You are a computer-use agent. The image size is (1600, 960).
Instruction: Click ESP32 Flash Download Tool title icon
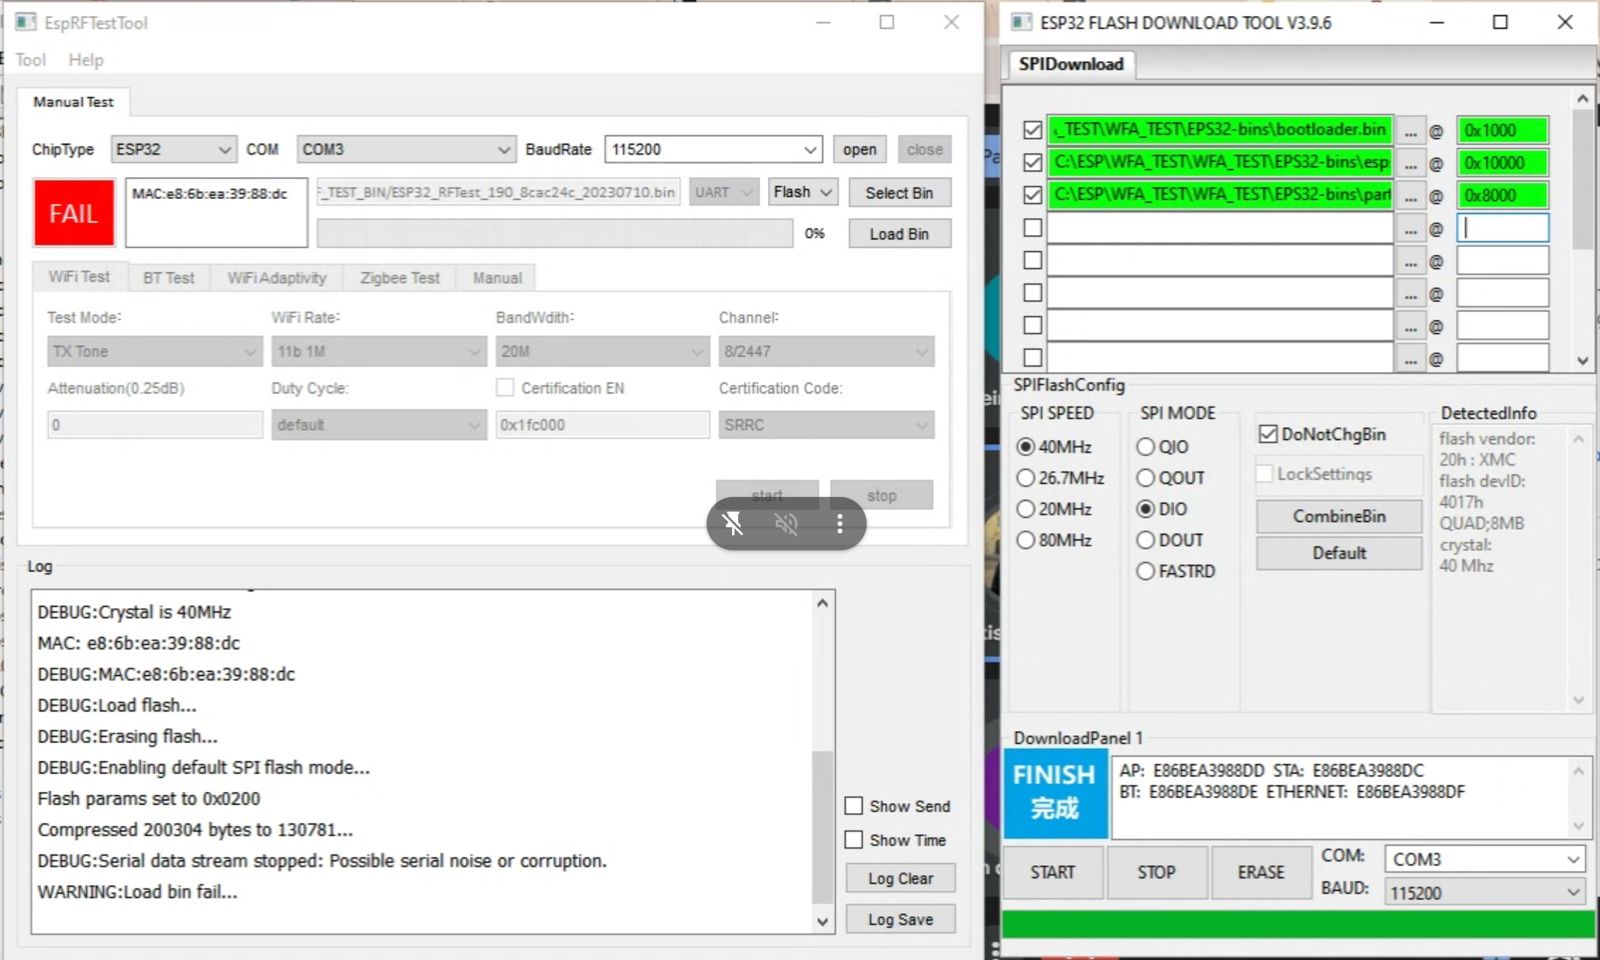(1021, 22)
